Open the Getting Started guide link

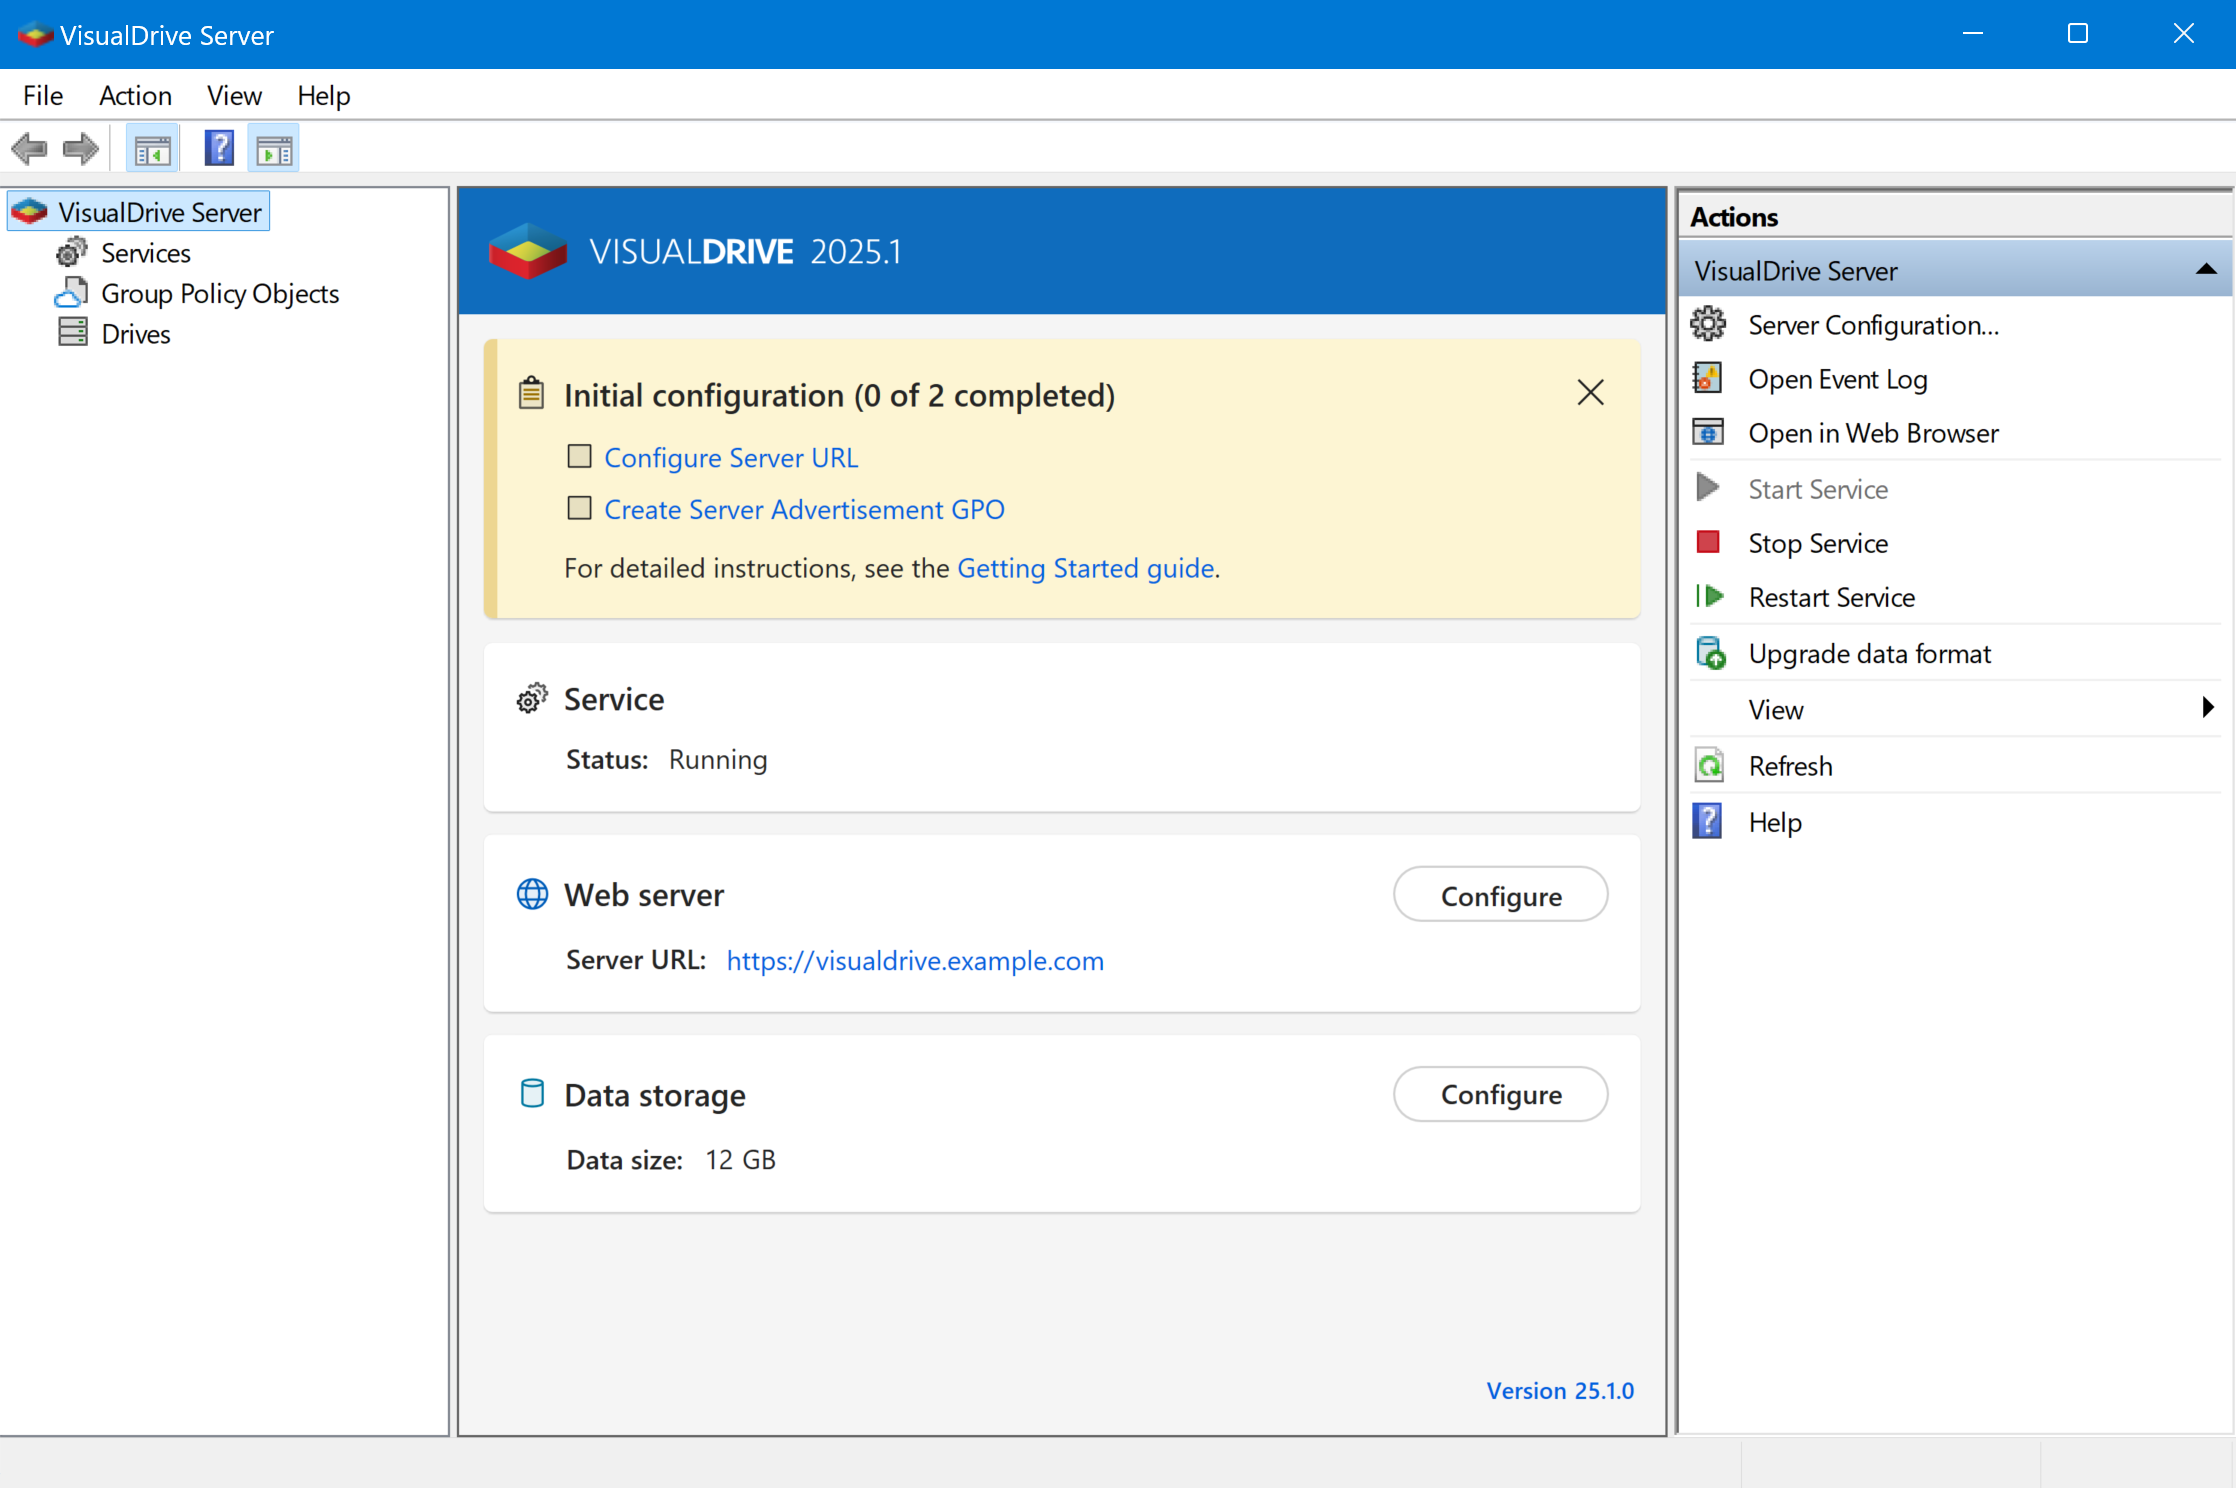1086,567
